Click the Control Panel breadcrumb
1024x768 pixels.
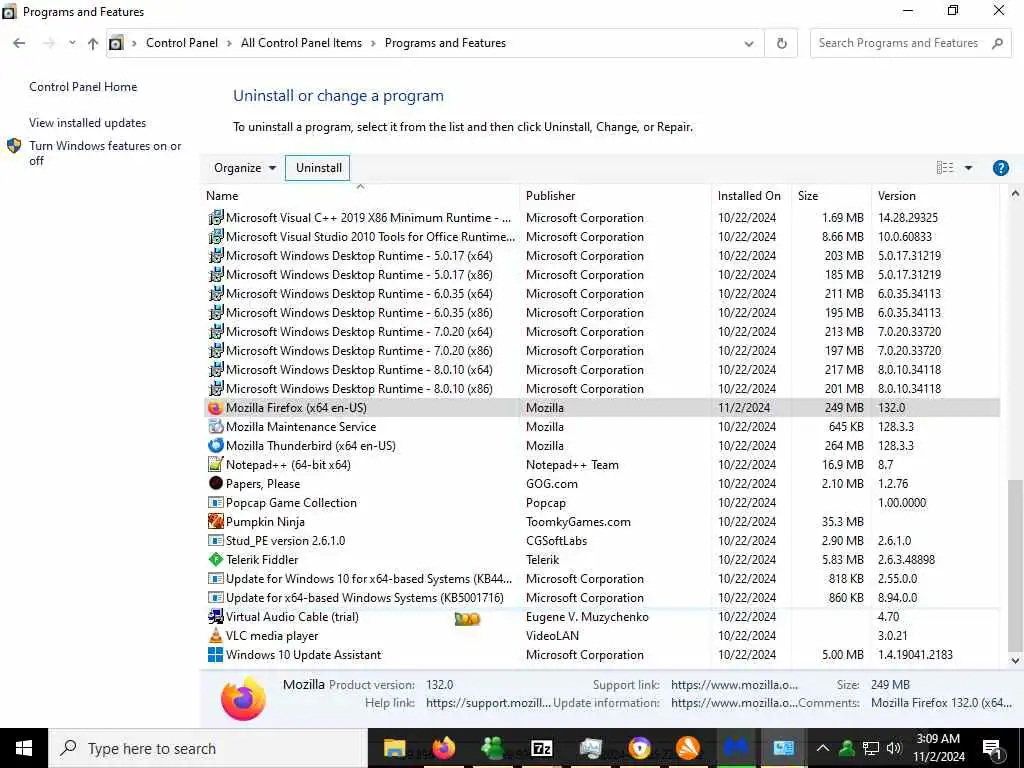182,43
